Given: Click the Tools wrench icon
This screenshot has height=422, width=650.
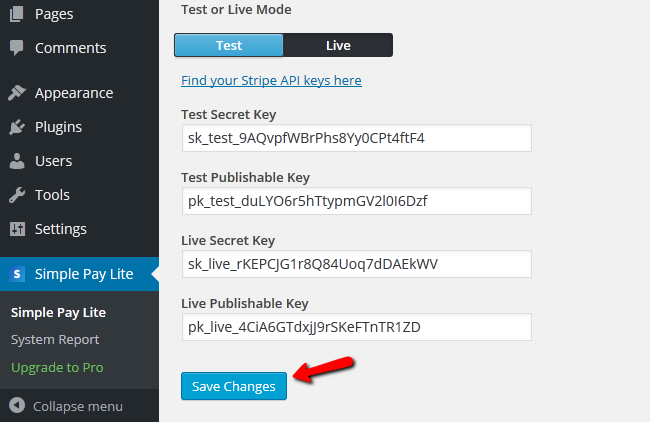Looking at the screenshot, I should coord(16,195).
